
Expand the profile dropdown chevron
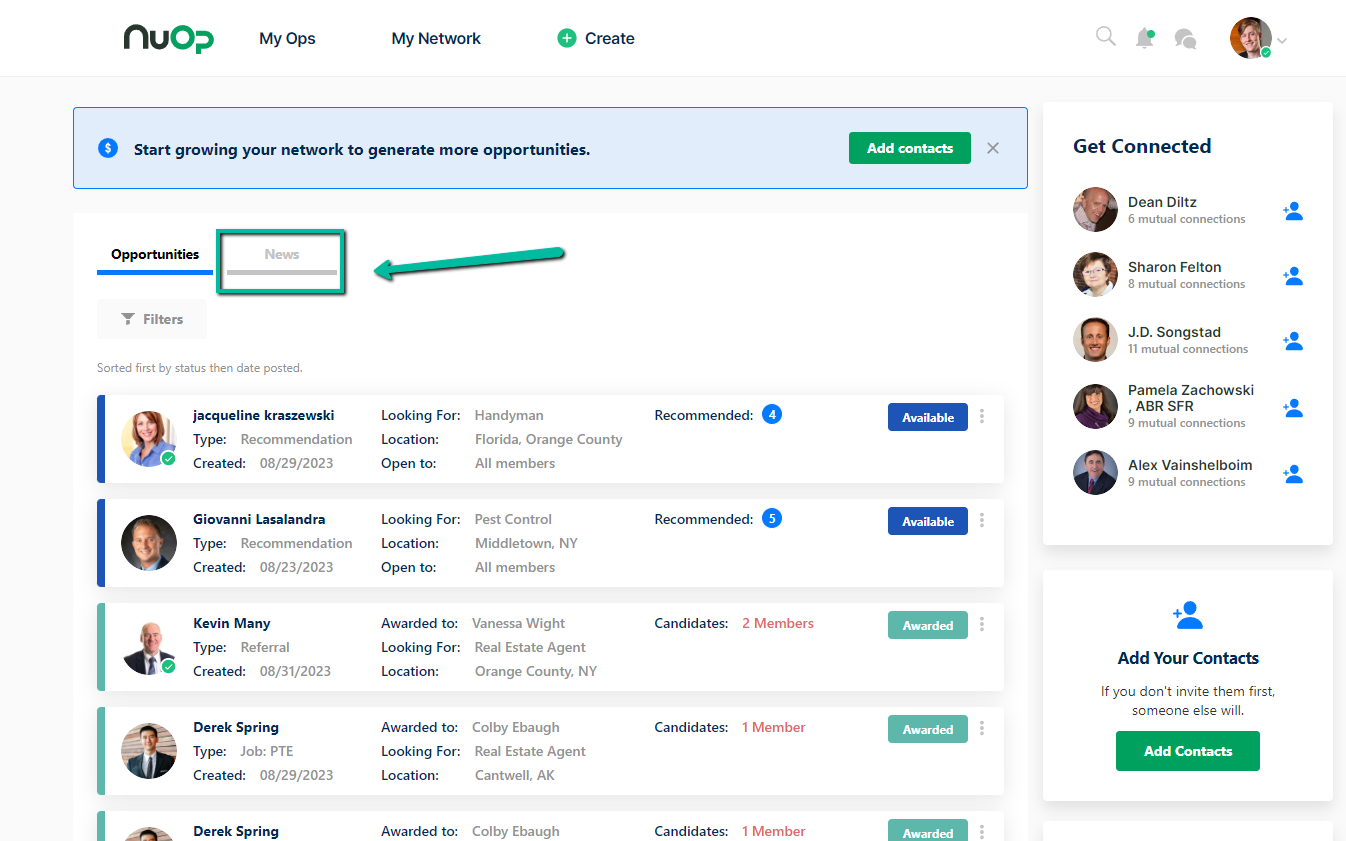(1282, 41)
